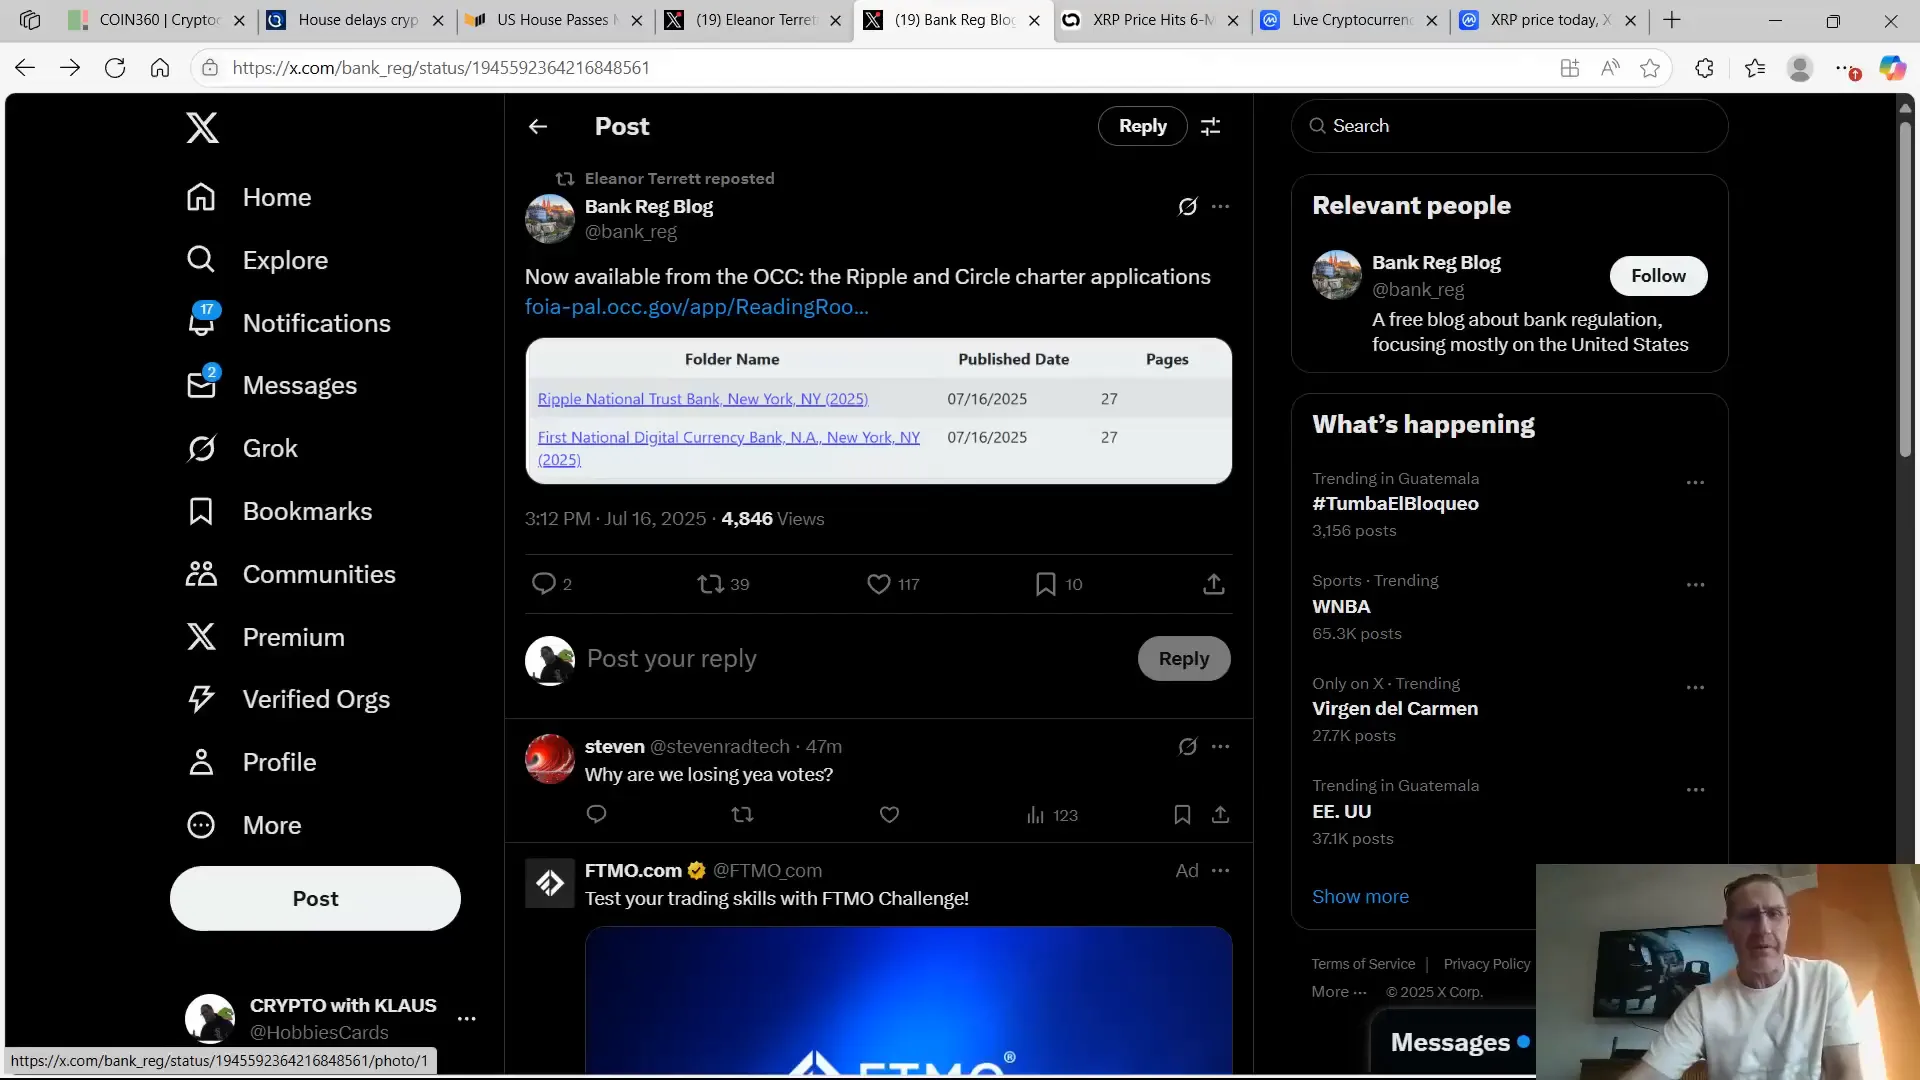Open the Messages drawer at the bottom
The width and height of the screenshot is (1920, 1080).
(1452, 1042)
